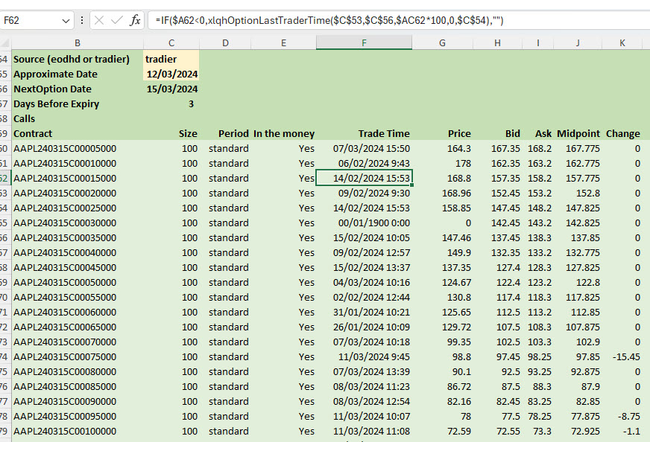Select contract cell AAPL240315C00050000

(66, 283)
